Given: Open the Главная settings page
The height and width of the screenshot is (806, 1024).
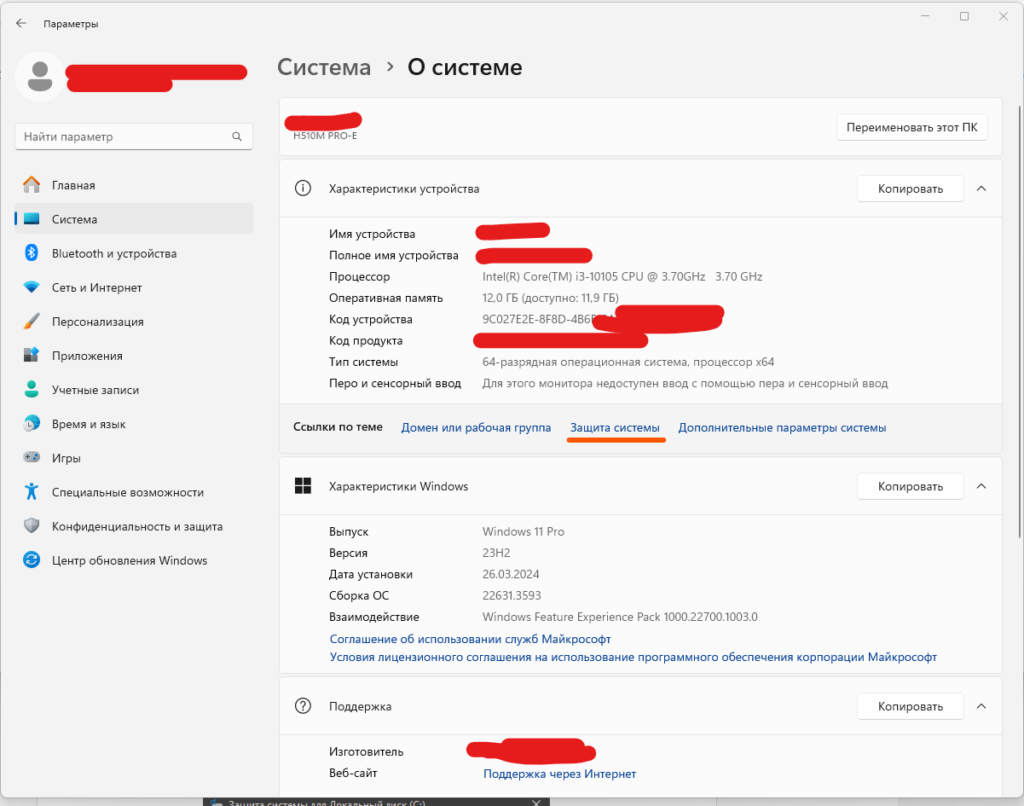Looking at the screenshot, I should coord(134,185).
